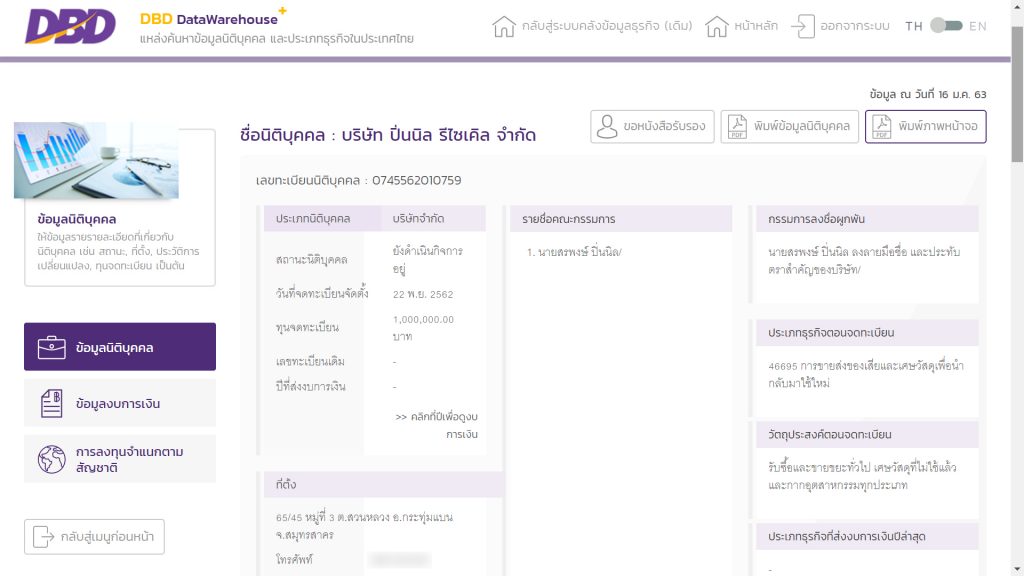Click the โทรศัพท์ label
The height and width of the screenshot is (576, 1024).
pyautogui.click(x=294, y=560)
